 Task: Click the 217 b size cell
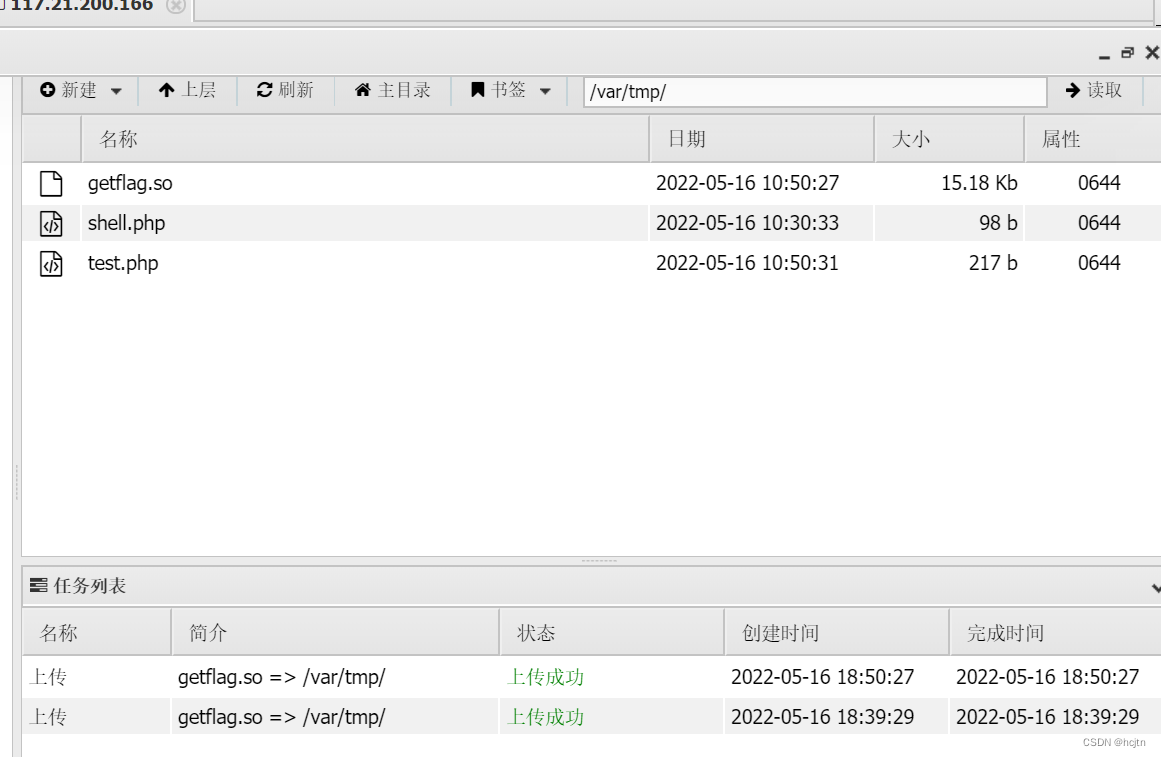point(993,263)
